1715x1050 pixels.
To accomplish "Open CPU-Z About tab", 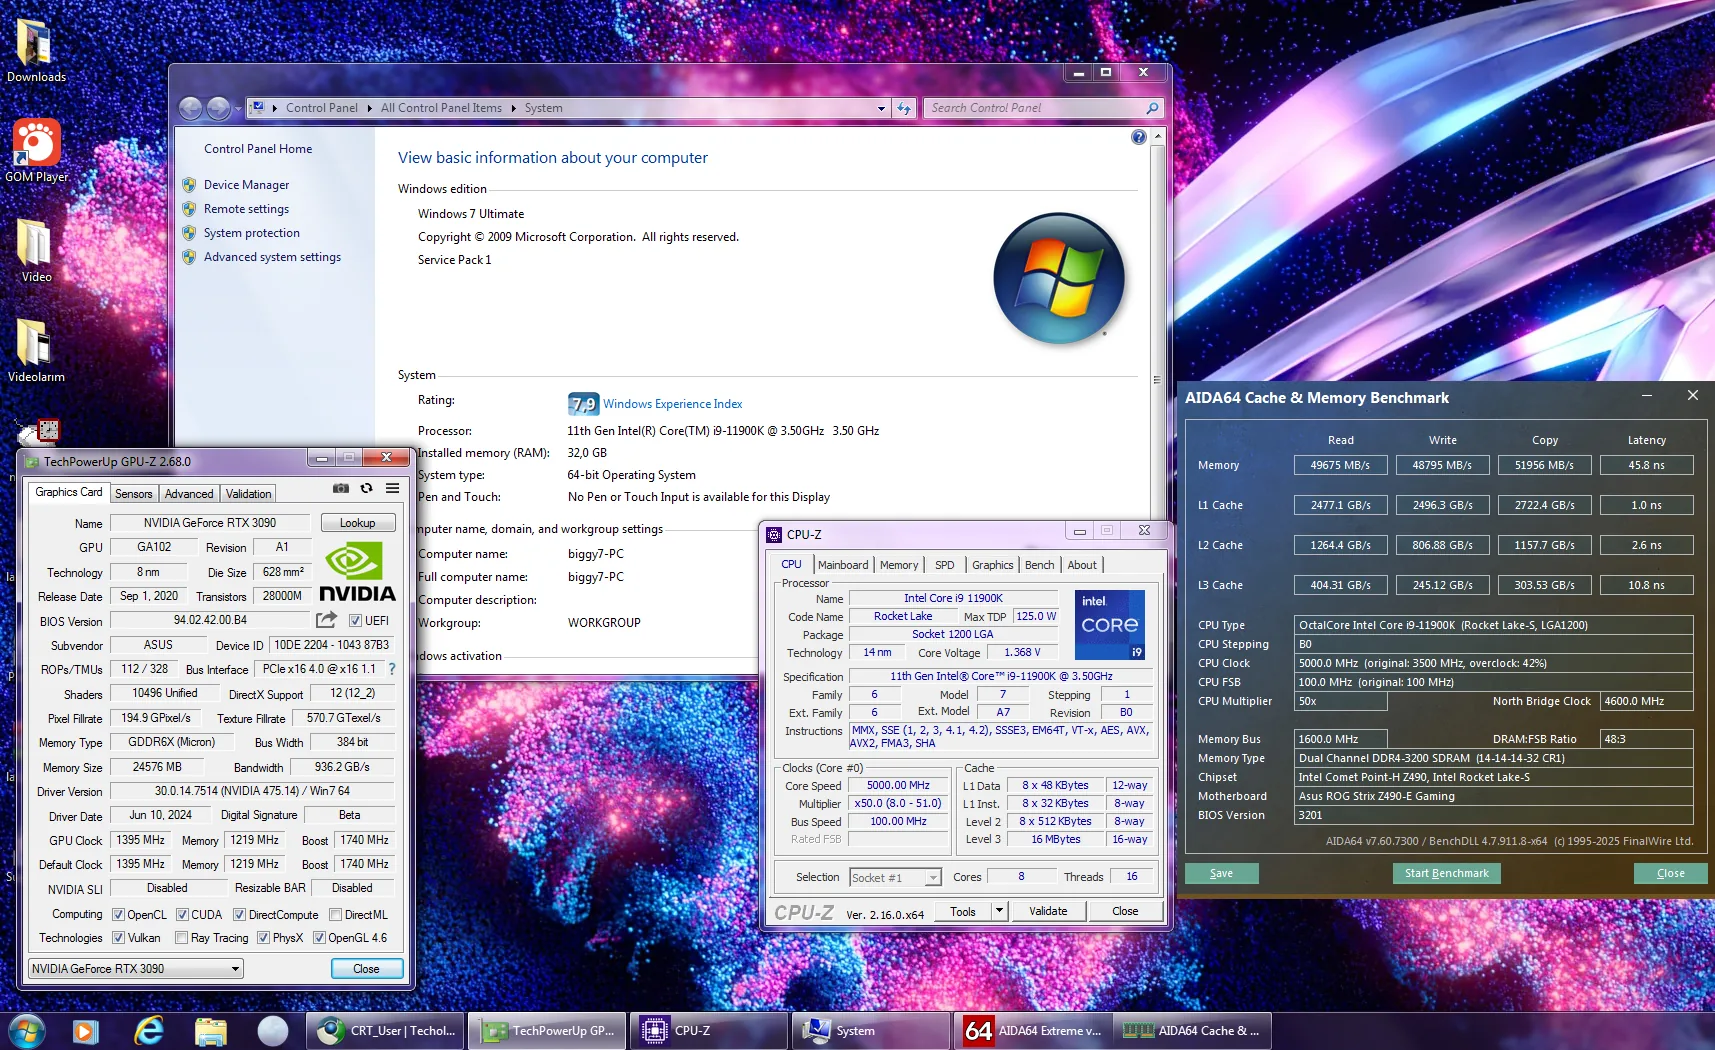I will pos(1081,565).
